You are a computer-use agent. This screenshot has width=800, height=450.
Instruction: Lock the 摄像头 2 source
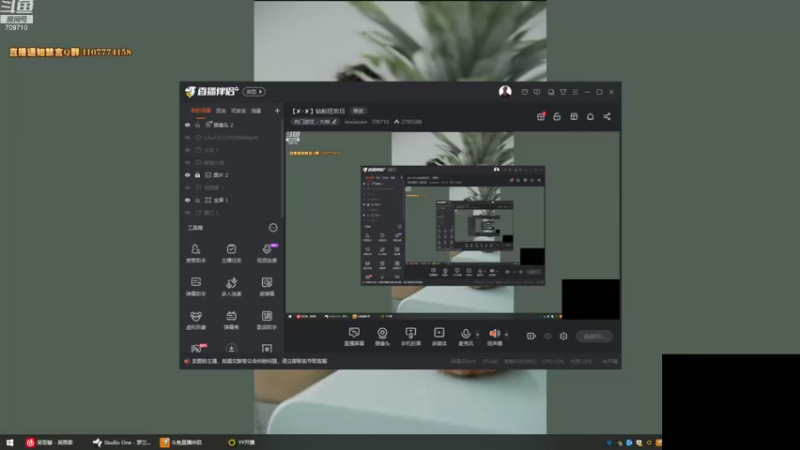pyautogui.click(x=197, y=125)
